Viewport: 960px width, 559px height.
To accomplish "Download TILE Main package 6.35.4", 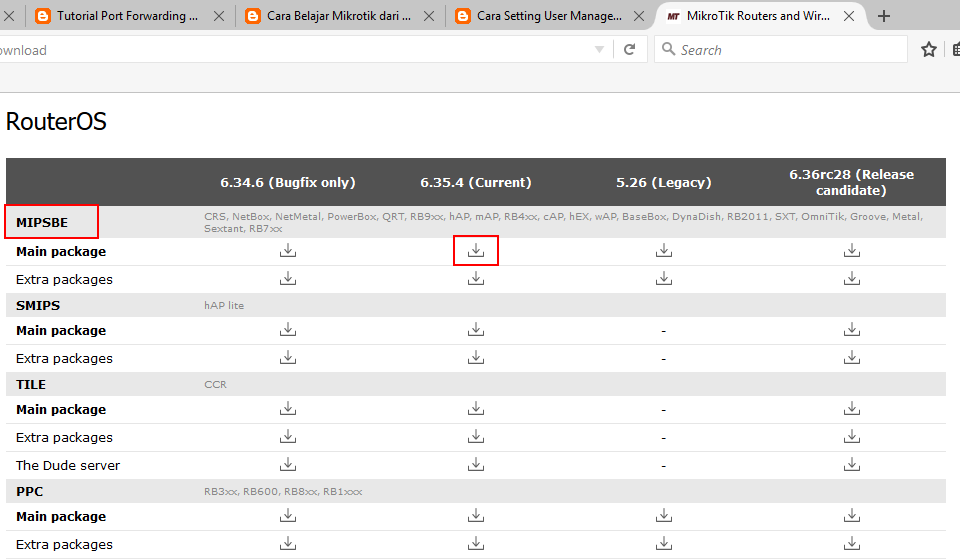I will click(476, 408).
